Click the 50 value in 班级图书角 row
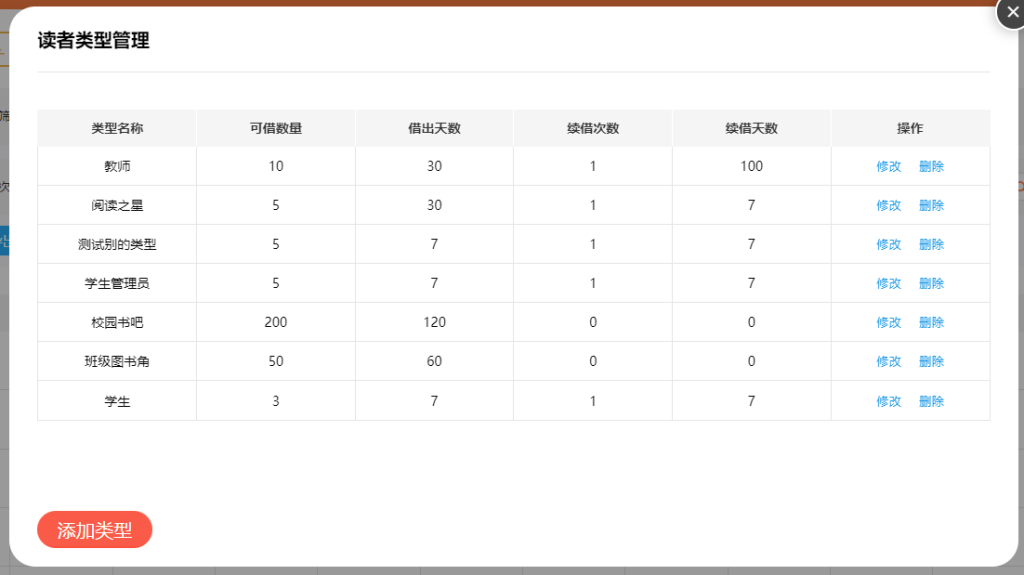The image size is (1024, 575). pyautogui.click(x=276, y=361)
